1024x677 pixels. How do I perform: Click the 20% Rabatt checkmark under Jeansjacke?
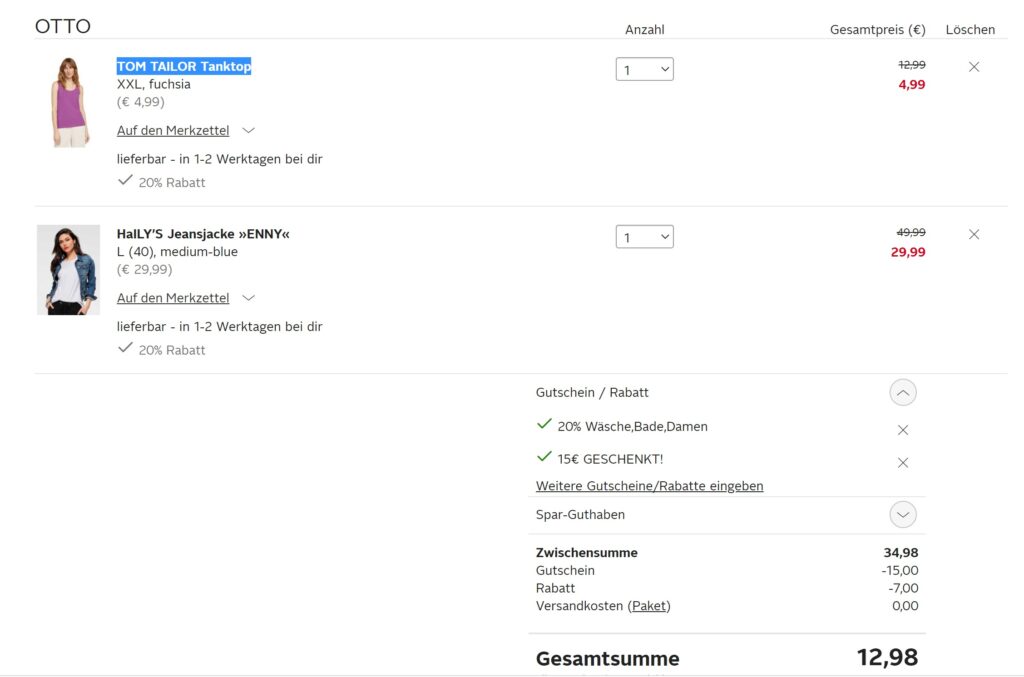click(x=125, y=348)
